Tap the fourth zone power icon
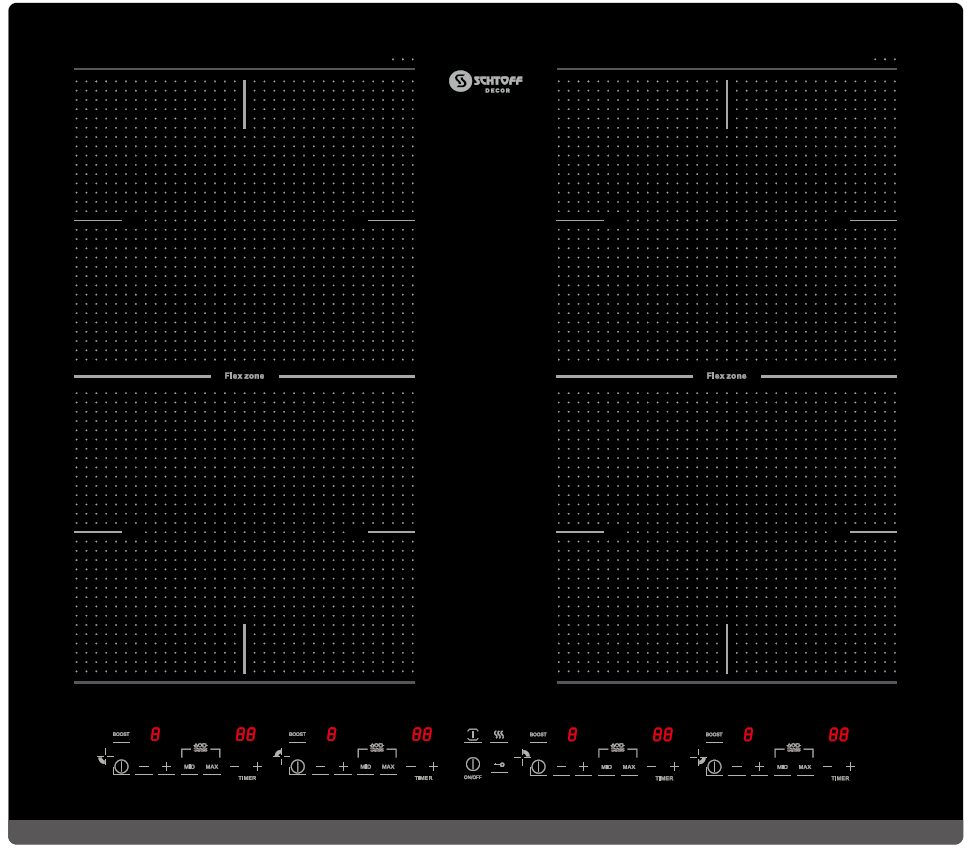Image resolution: width=968 pixels, height=849 pixels. coord(714,767)
